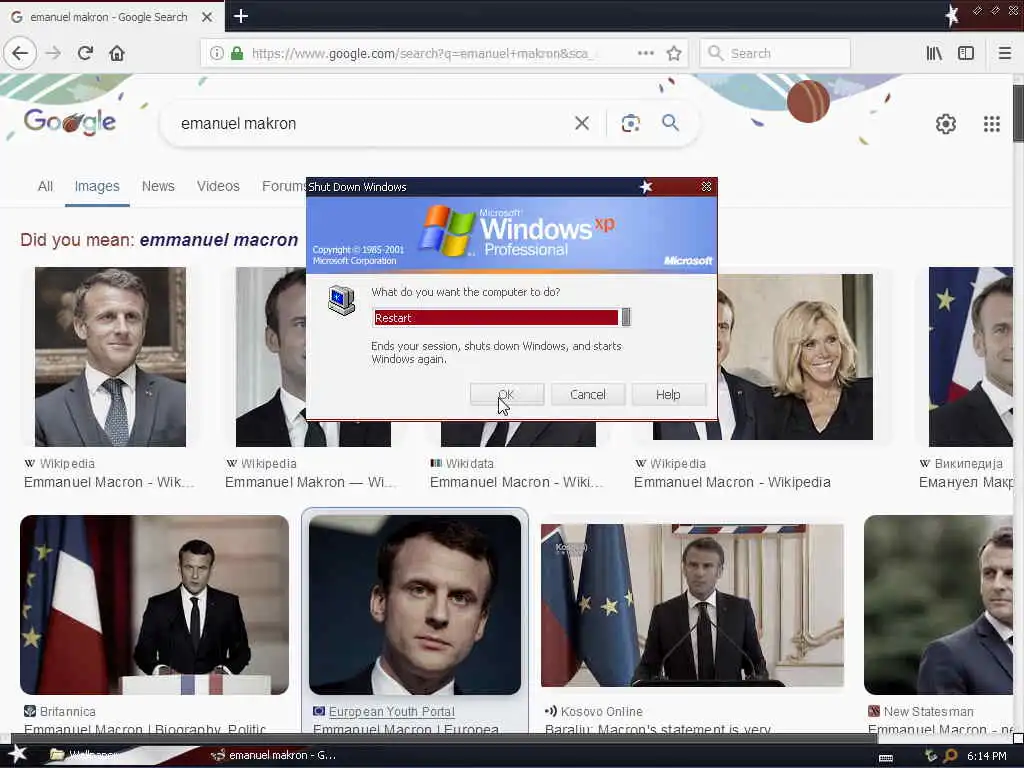Clear the Google search query
The image size is (1024, 768).
point(582,123)
